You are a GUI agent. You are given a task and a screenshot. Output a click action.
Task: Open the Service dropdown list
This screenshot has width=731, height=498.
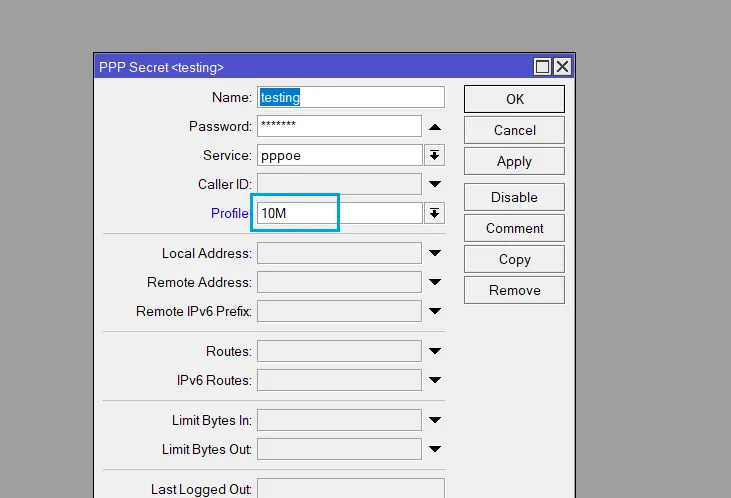(434, 155)
